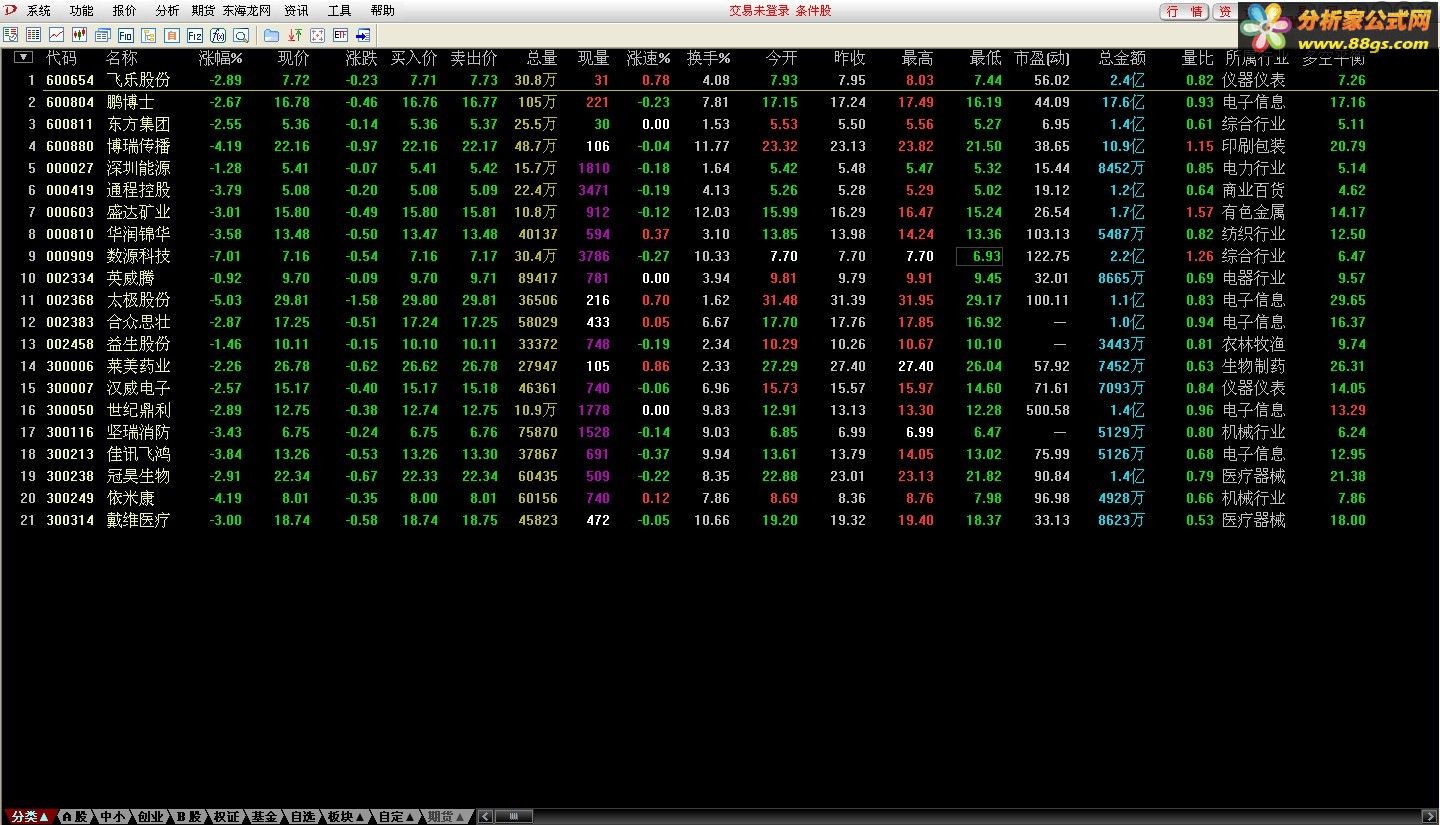Open the 系统 menu
1440x825 pixels.
(39, 11)
